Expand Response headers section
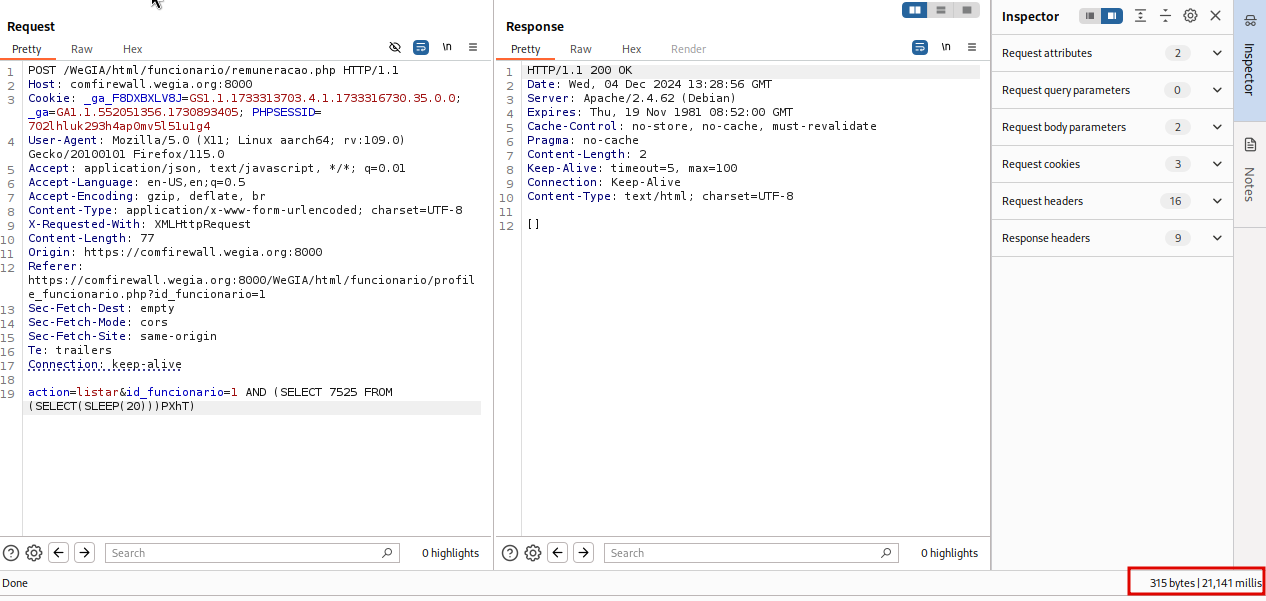The image size is (1266, 601). pos(1112,238)
